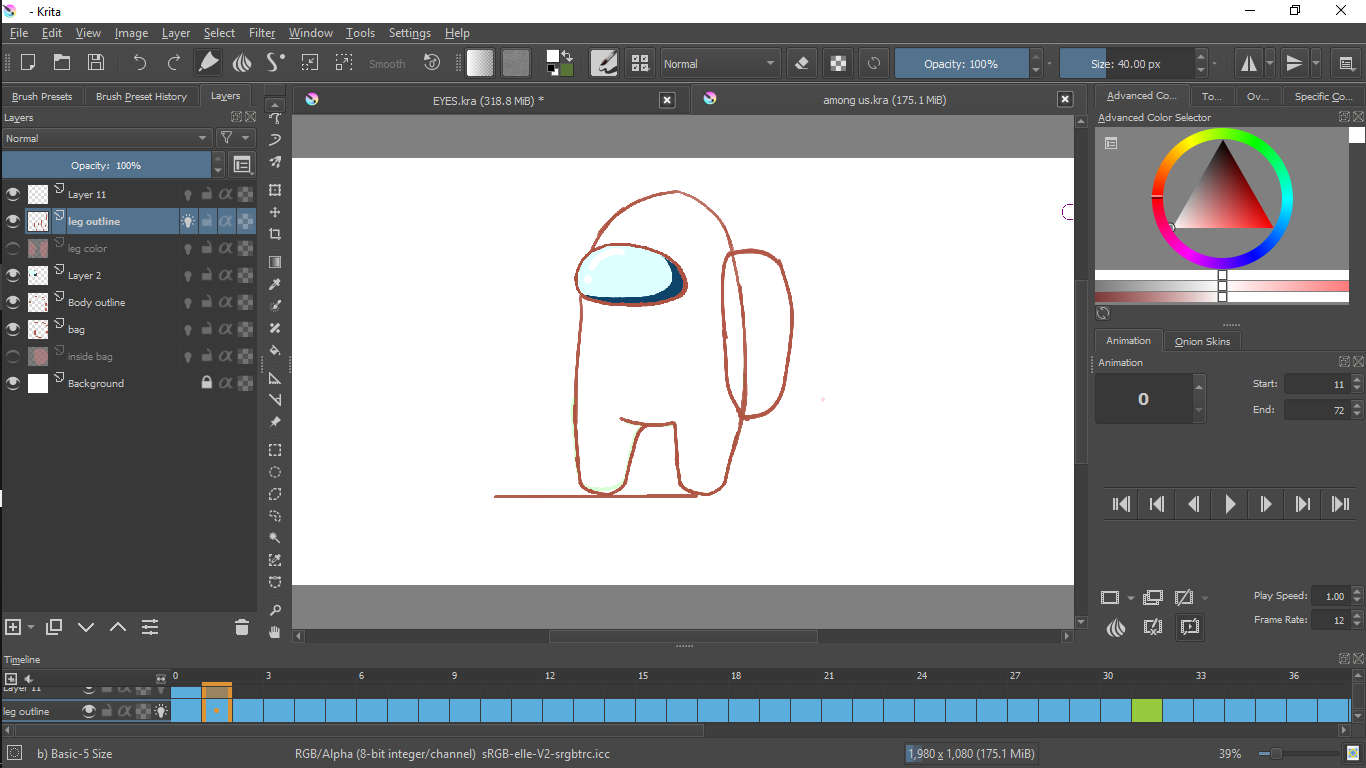Switch to the EYES.kra document tab
Image resolution: width=1366 pixels, height=768 pixels.
488,100
